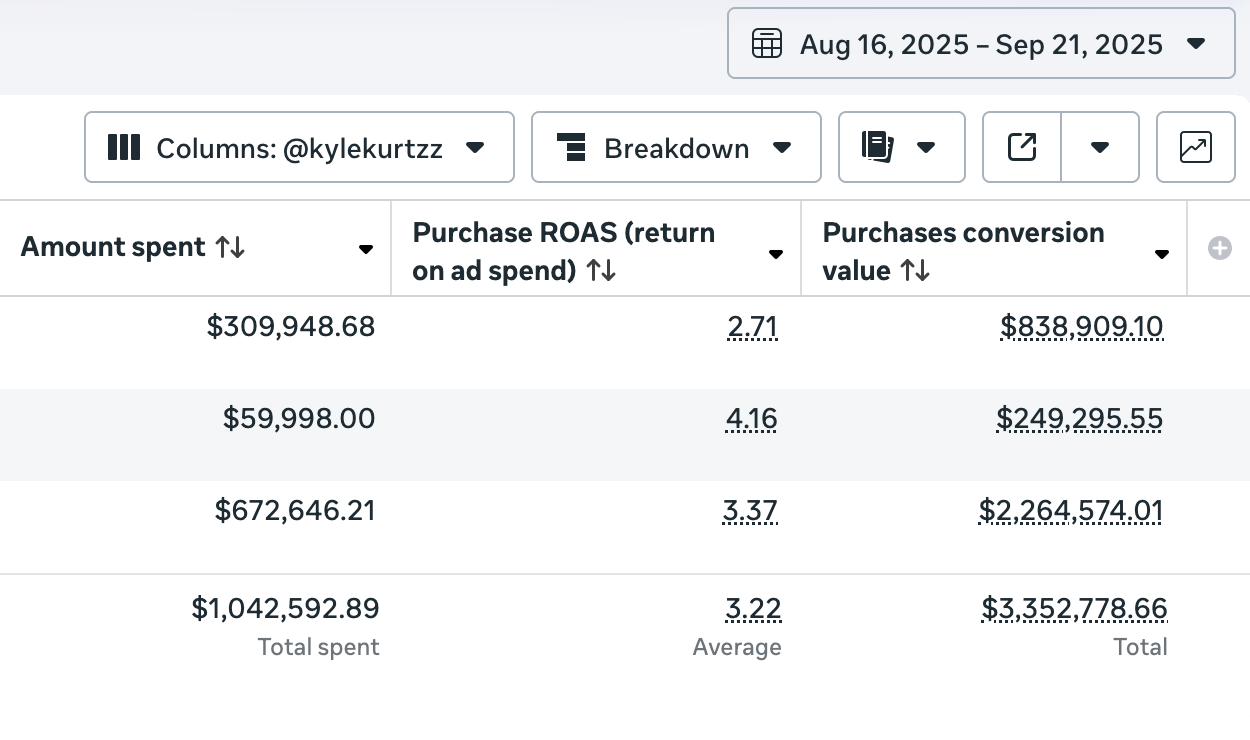The width and height of the screenshot is (1250, 740).
Task: Open the charts trend icon button
Action: click(x=1195, y=146)
